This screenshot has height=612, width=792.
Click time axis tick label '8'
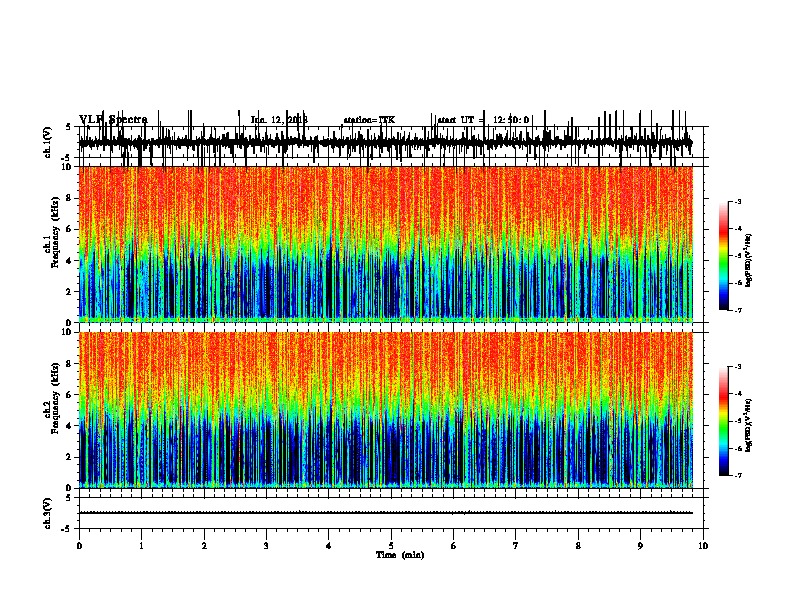[578, 546]
